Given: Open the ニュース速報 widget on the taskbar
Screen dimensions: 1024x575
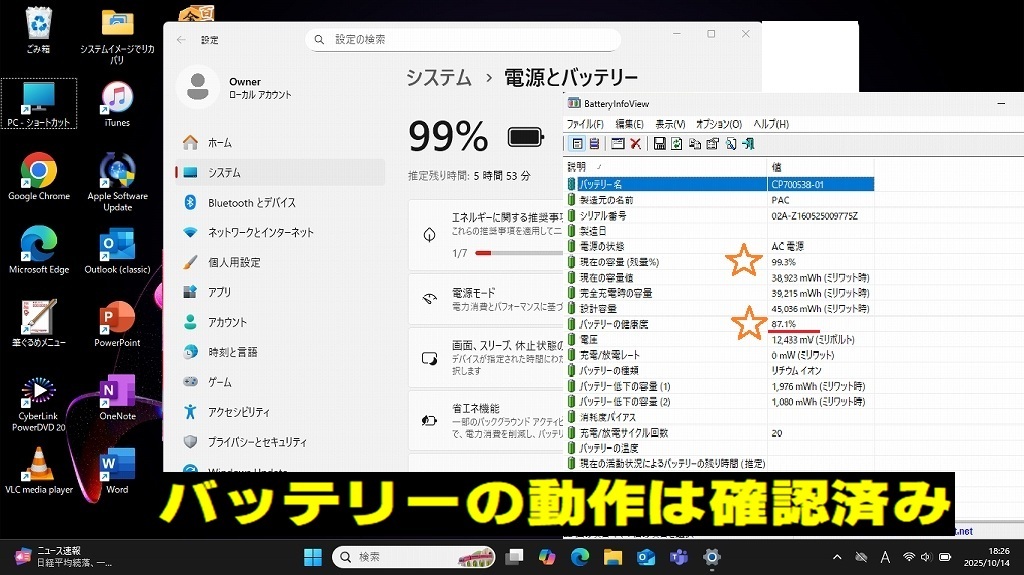Looking at the screenshot, I should pos(64,557).
